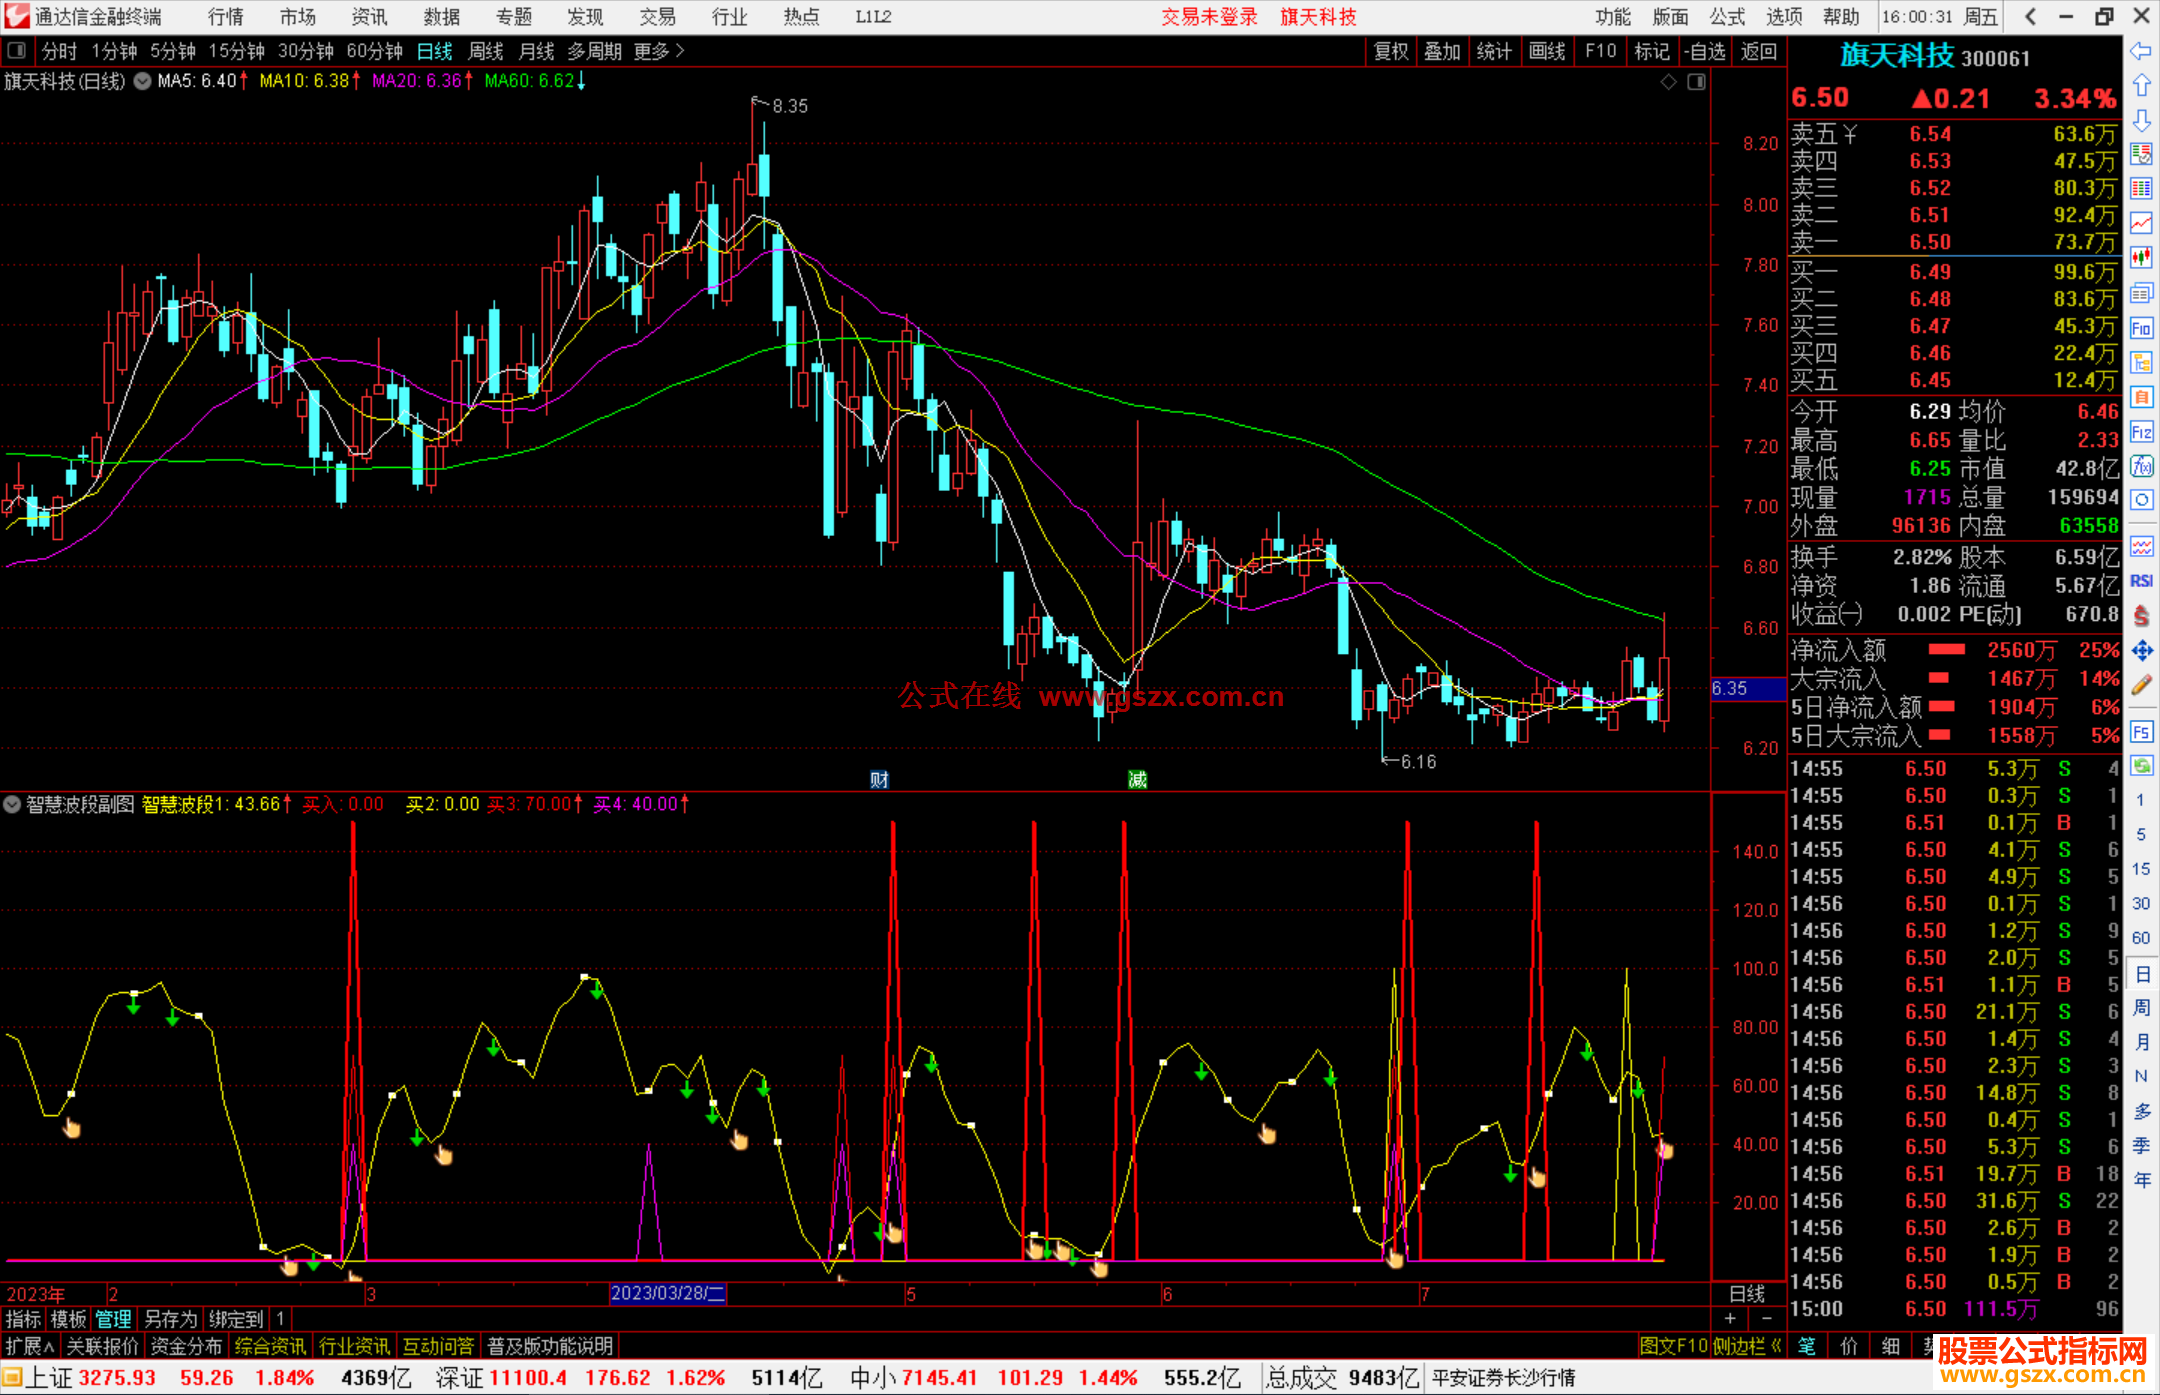Select the pencil drawing tool icon
This screenshot has height=1395, width=2160.
pos(2141,686)
